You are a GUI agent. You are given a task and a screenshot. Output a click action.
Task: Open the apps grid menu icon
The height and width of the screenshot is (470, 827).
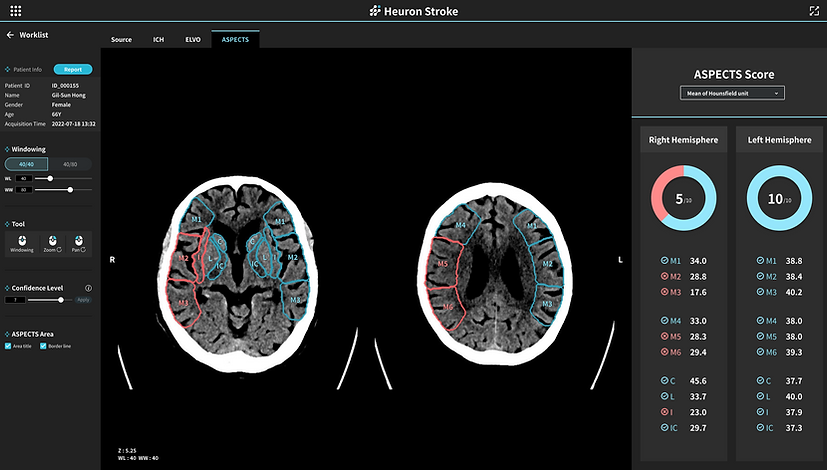tap(16, 11)
